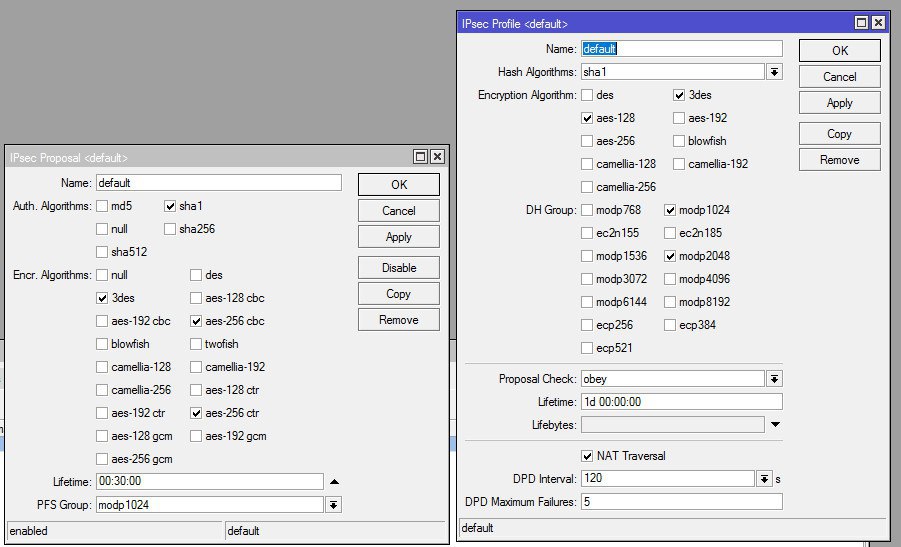
Task: Enable aes-192 in IPsec Profile
Action: point(679,118)
